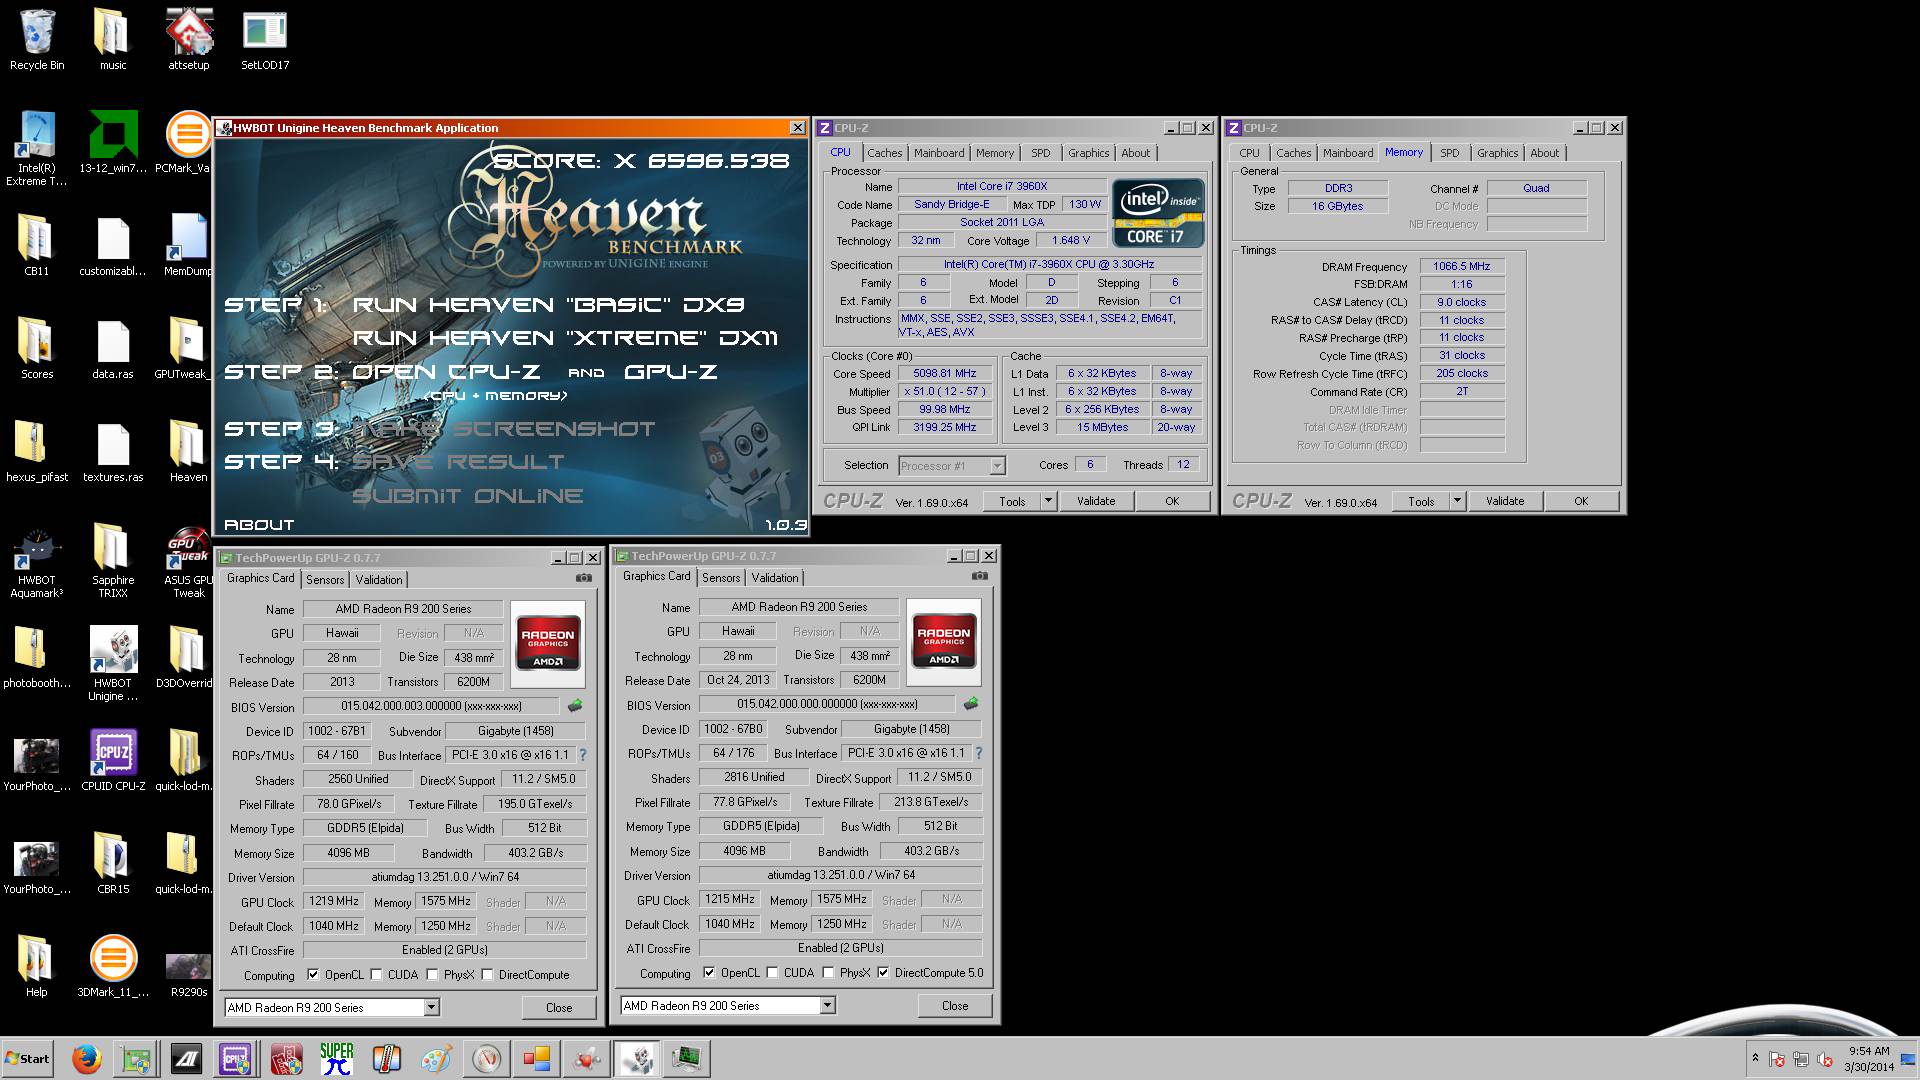
Task: Toggle PhysX checkbox in right GPU-Z
Action: [828, 972]
